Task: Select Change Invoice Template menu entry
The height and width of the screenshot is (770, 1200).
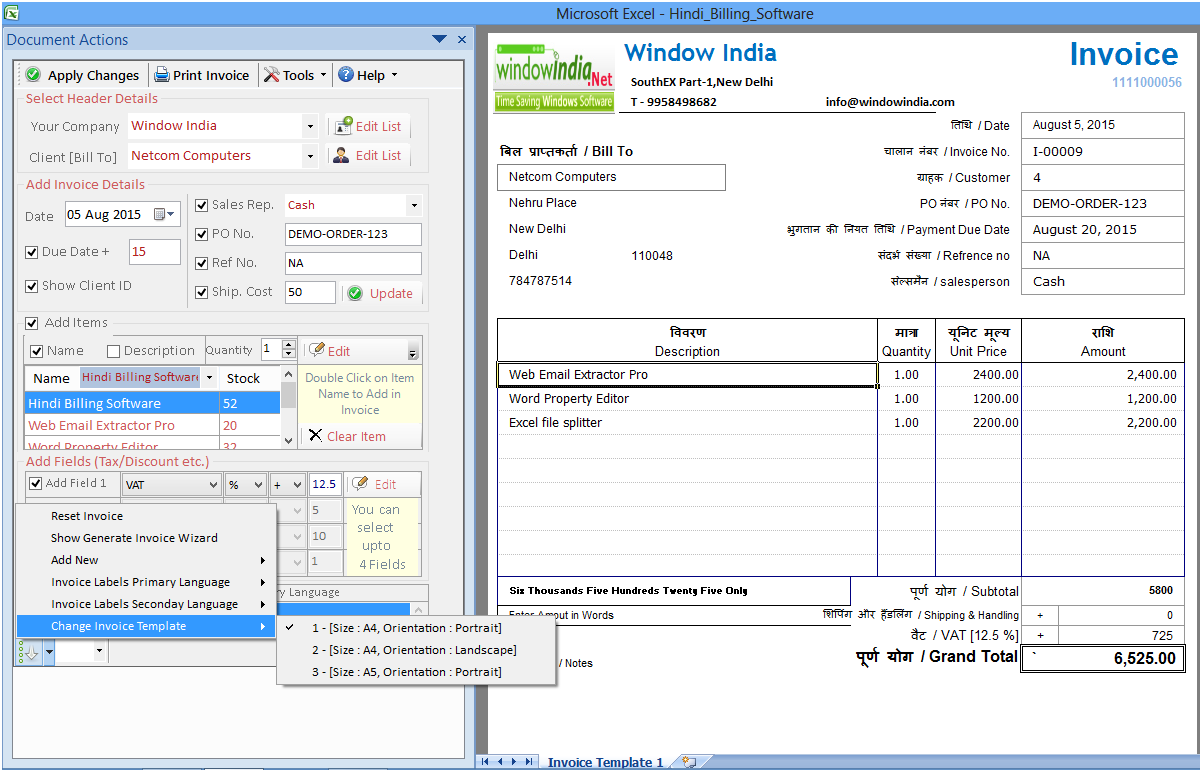Action: (146, 626)
